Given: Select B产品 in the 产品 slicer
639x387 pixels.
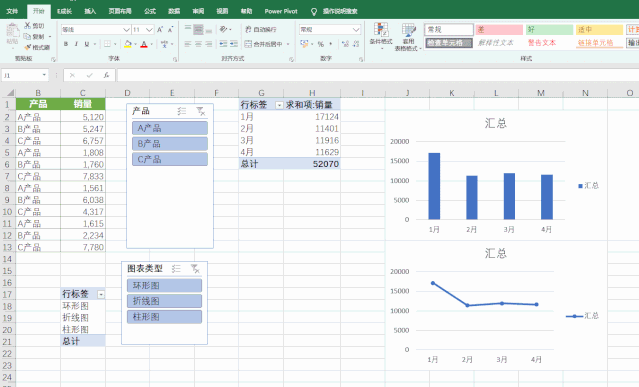Looking at the screenshot, I should coord(170,143).
